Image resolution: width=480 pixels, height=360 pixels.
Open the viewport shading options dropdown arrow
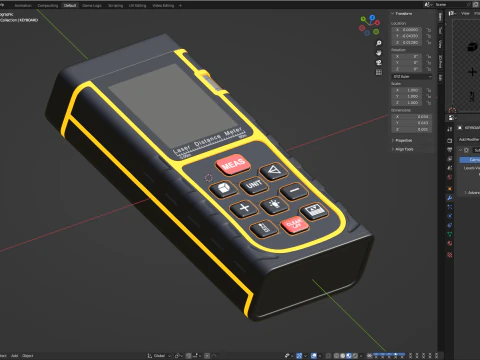[x=361, y=356]
